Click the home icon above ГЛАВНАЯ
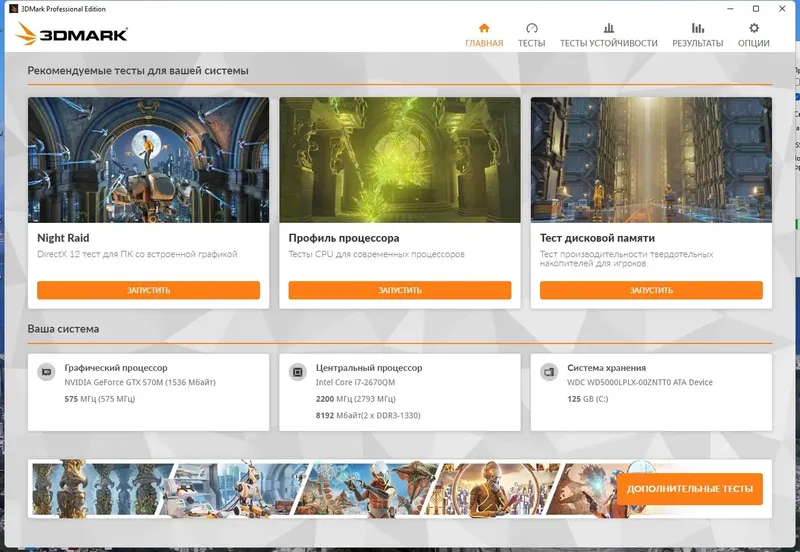800x552 pixels. point(484,28)
